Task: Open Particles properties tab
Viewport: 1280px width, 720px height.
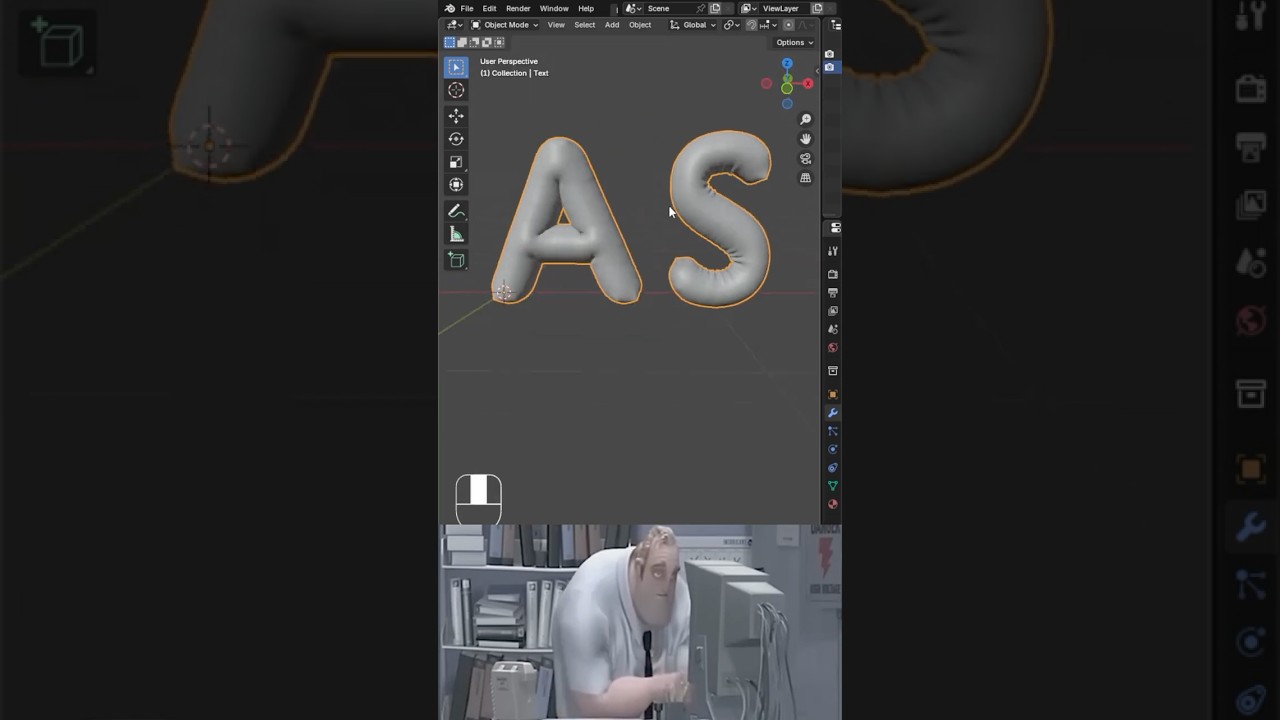Action: tap(833, 431)
